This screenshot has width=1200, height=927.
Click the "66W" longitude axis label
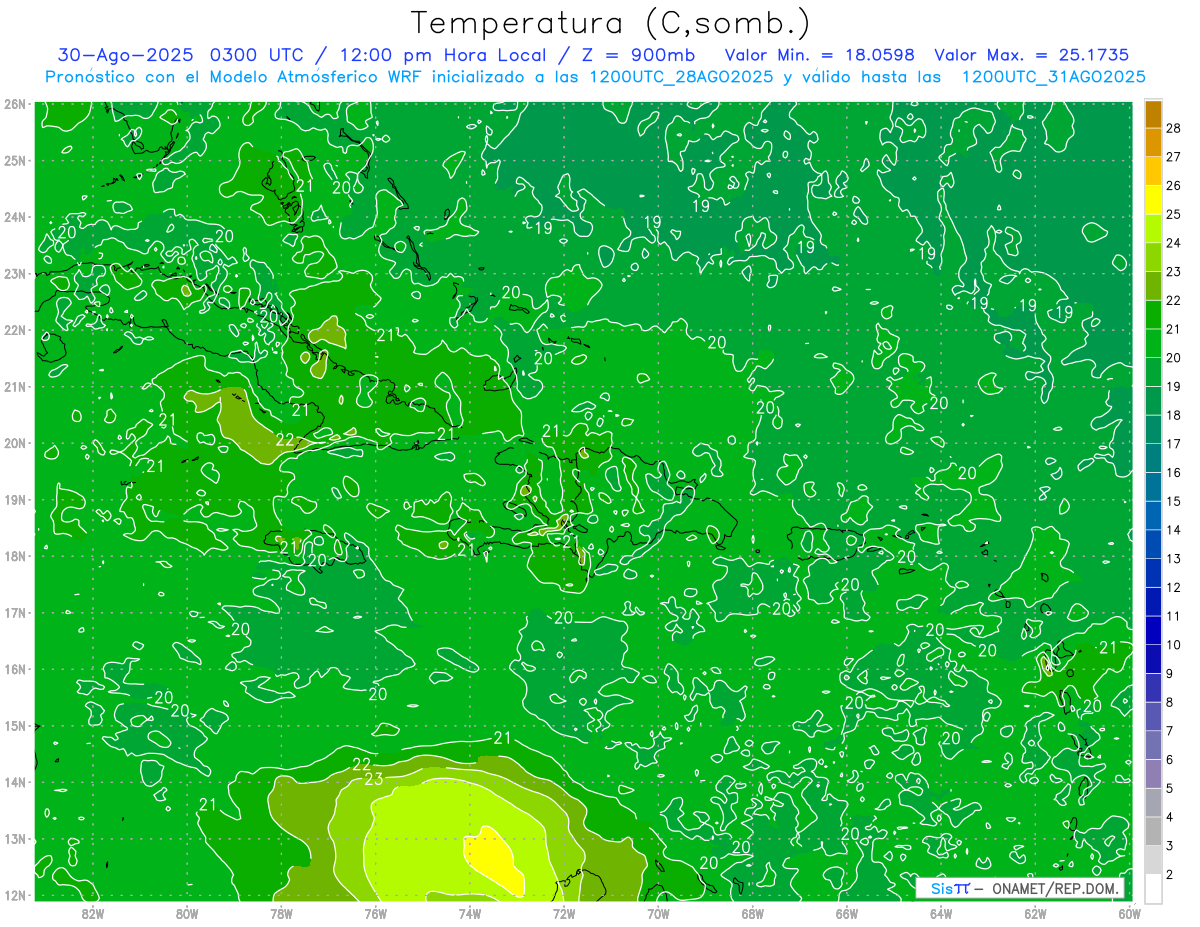(x=847, y=912)
